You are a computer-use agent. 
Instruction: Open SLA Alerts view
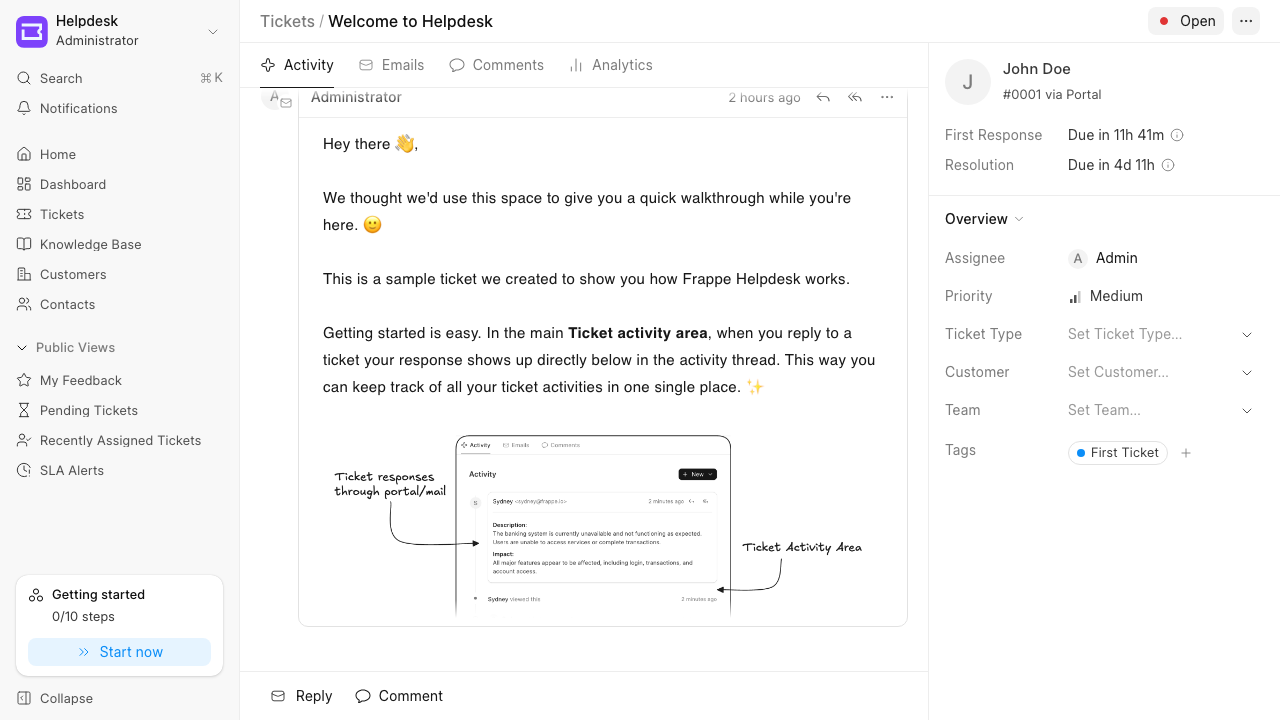[120, 470]
